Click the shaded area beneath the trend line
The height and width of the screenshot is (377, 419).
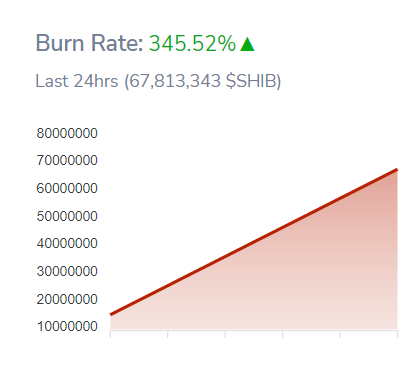pos(300,283)
